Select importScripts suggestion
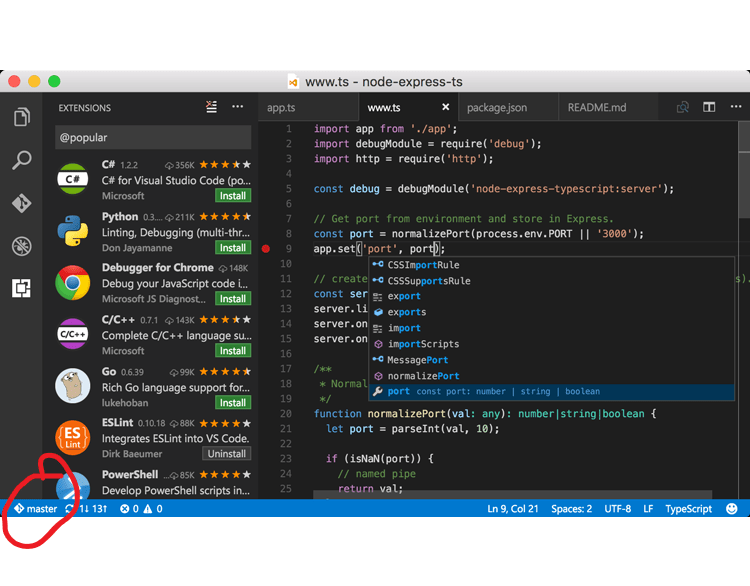The height and width of the screenshot is (586, 750). [x=552, y=344]
